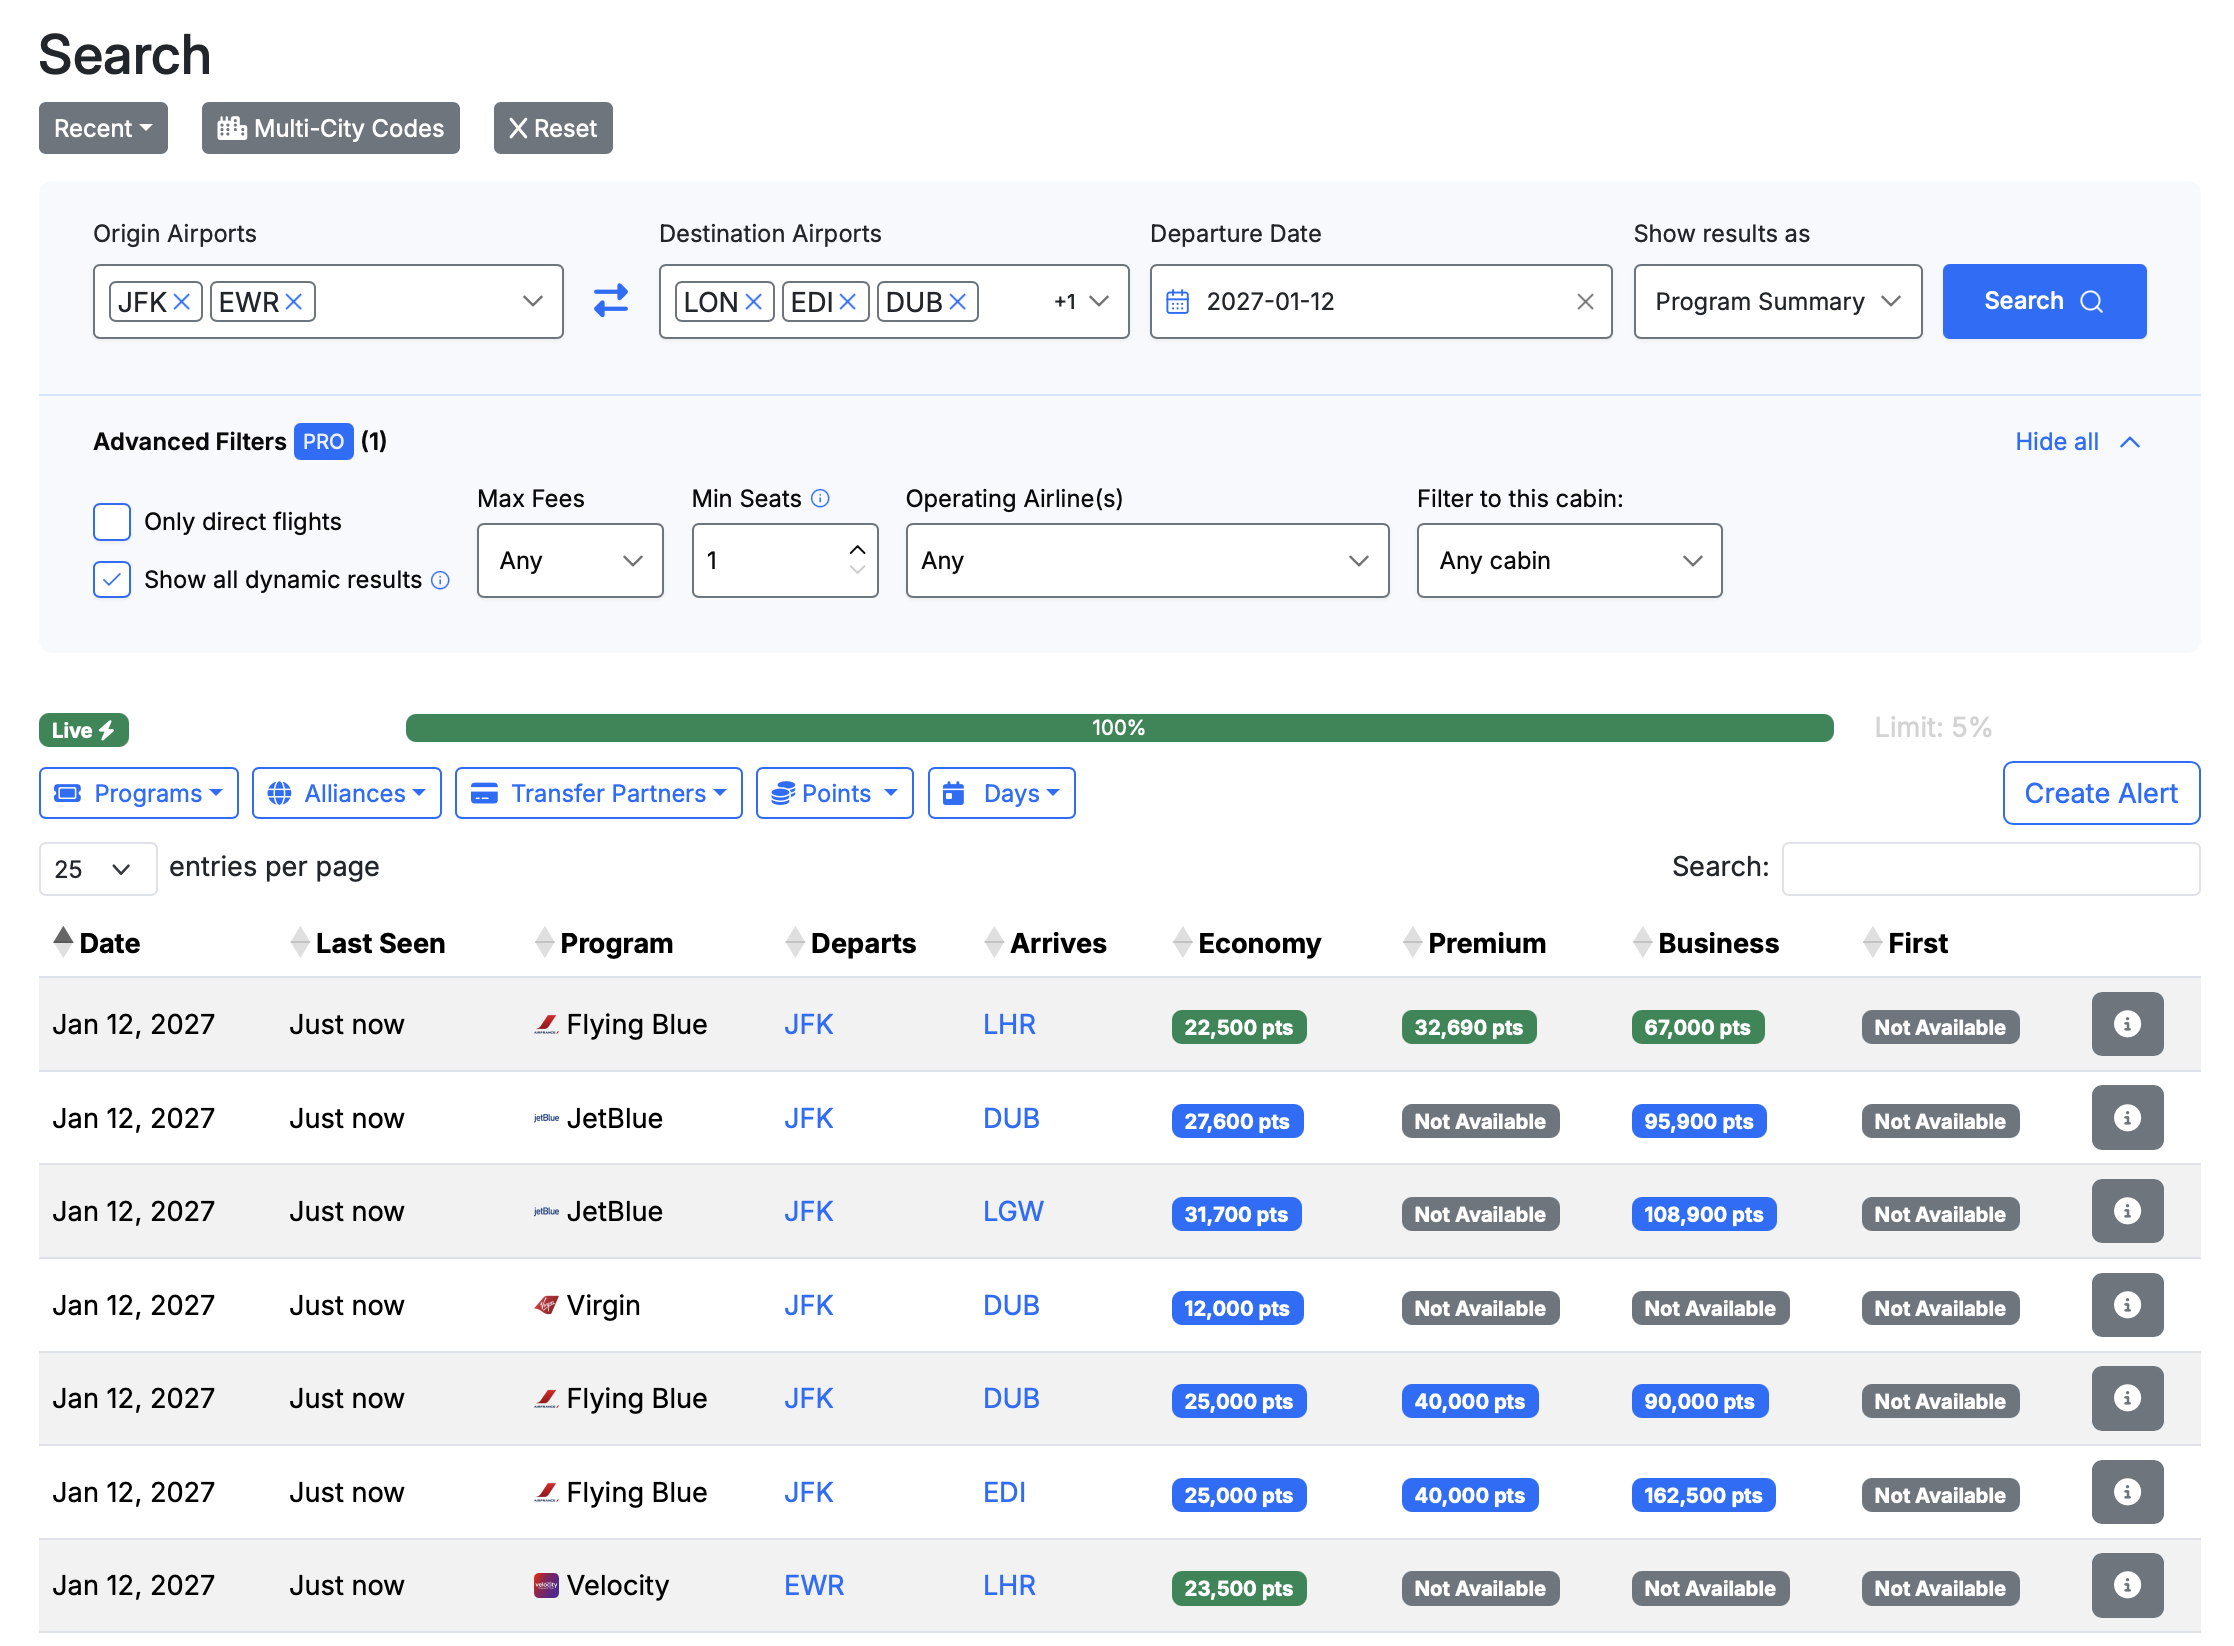Click the EDI arrival airport link
Image resolution: width=2234 pixels, height=1646 pixels.
(1004, 1492)
